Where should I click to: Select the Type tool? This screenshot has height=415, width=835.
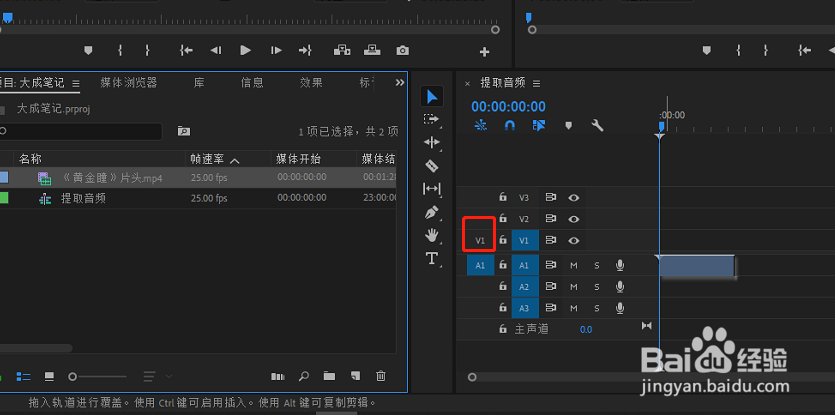point(431,259)
